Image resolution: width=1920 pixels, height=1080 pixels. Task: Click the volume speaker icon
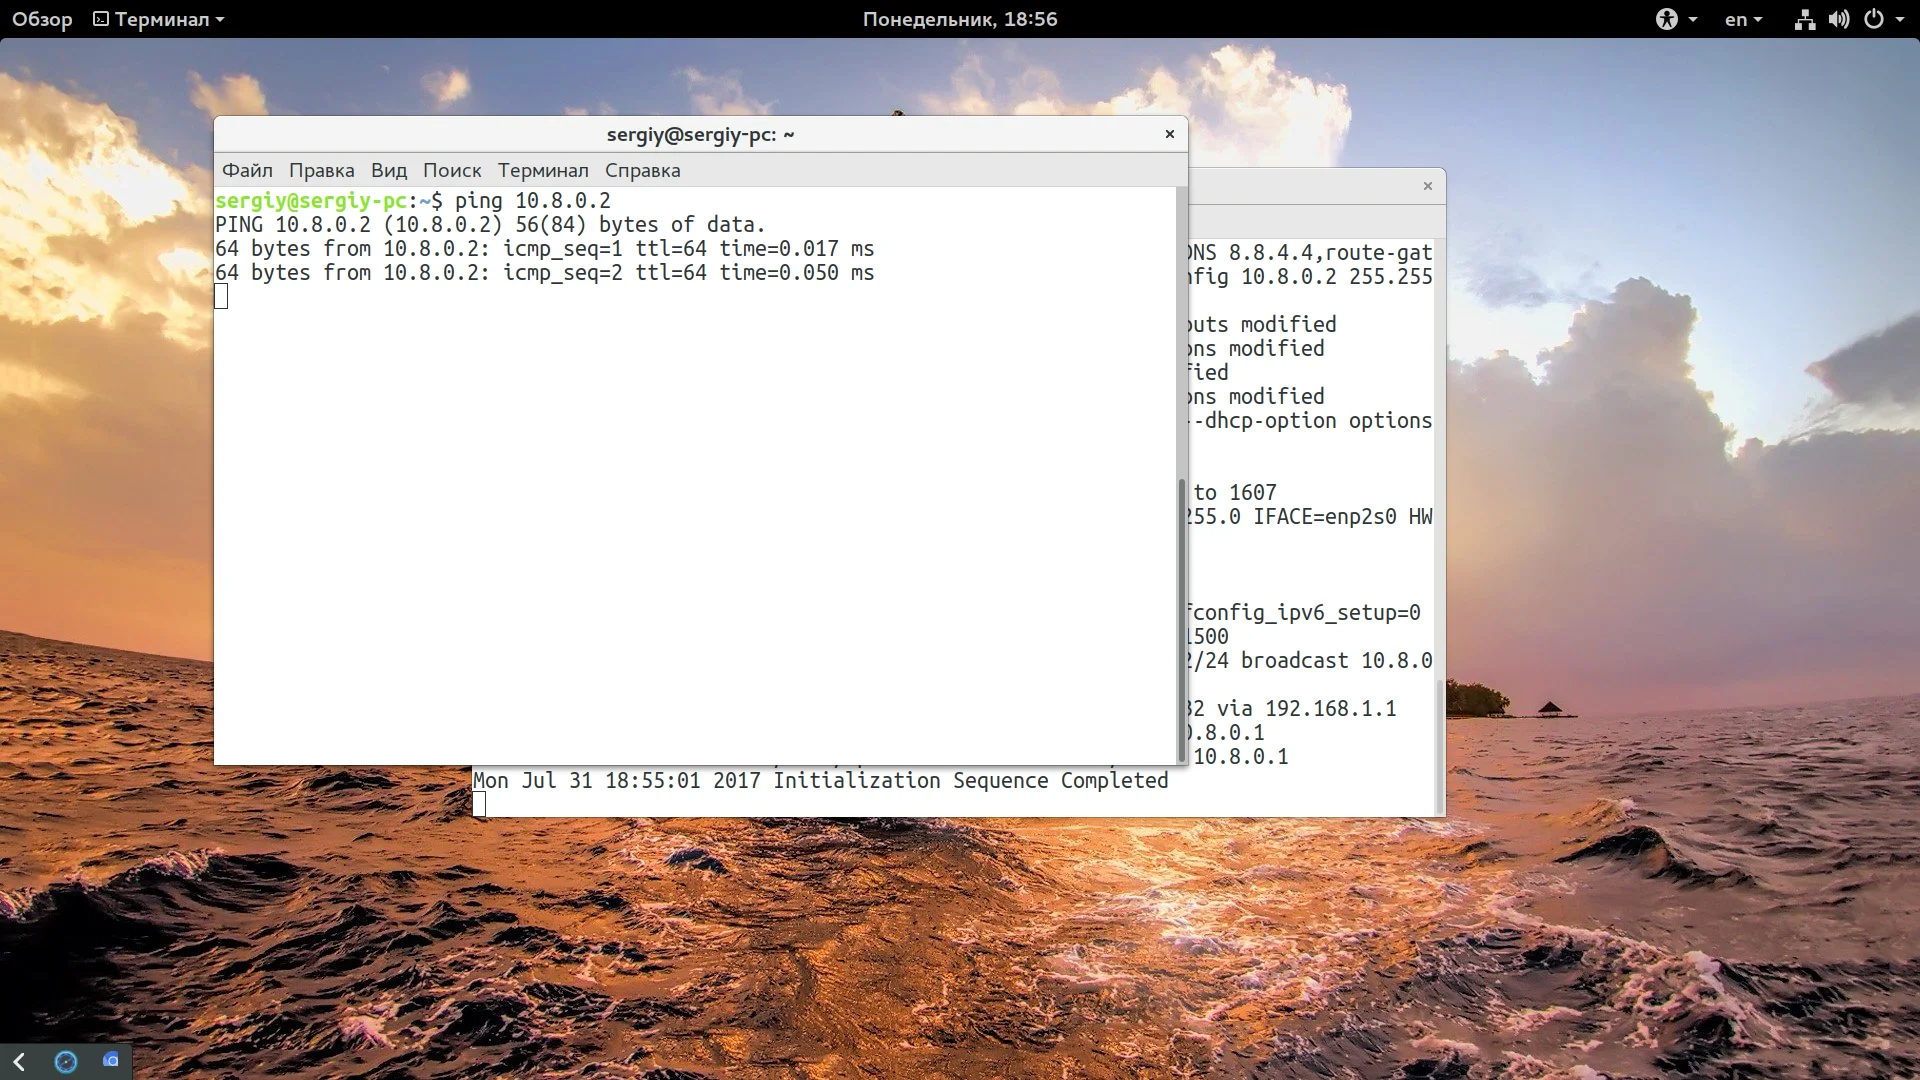coord(1838,19)
